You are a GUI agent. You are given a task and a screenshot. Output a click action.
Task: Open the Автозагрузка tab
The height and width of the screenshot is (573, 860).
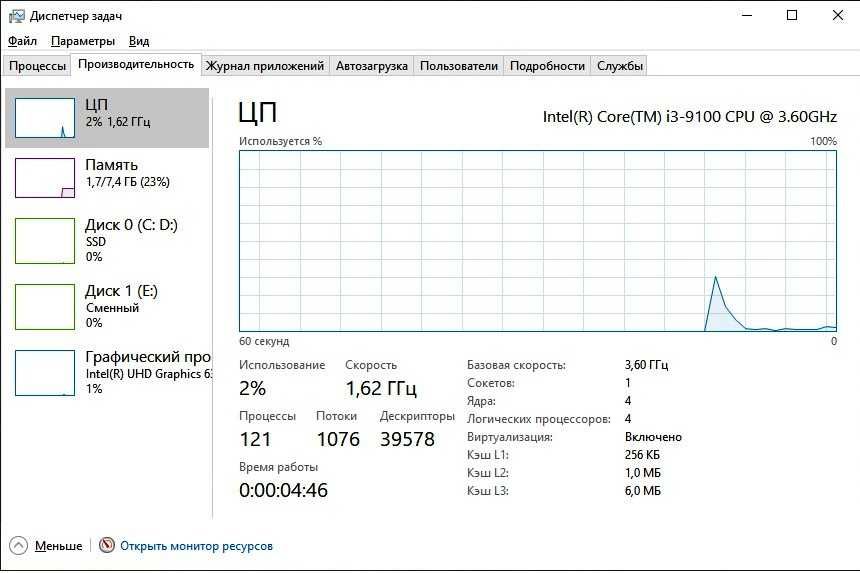pos(372,66)
